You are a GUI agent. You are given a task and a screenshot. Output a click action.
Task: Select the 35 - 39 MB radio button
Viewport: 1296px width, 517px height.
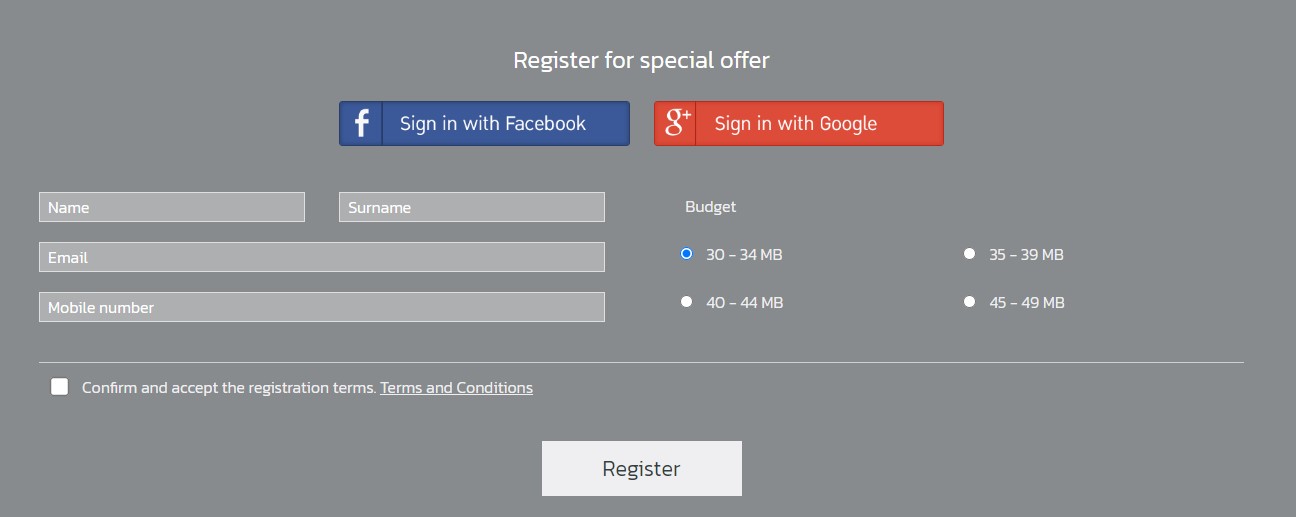pos(969,254)
